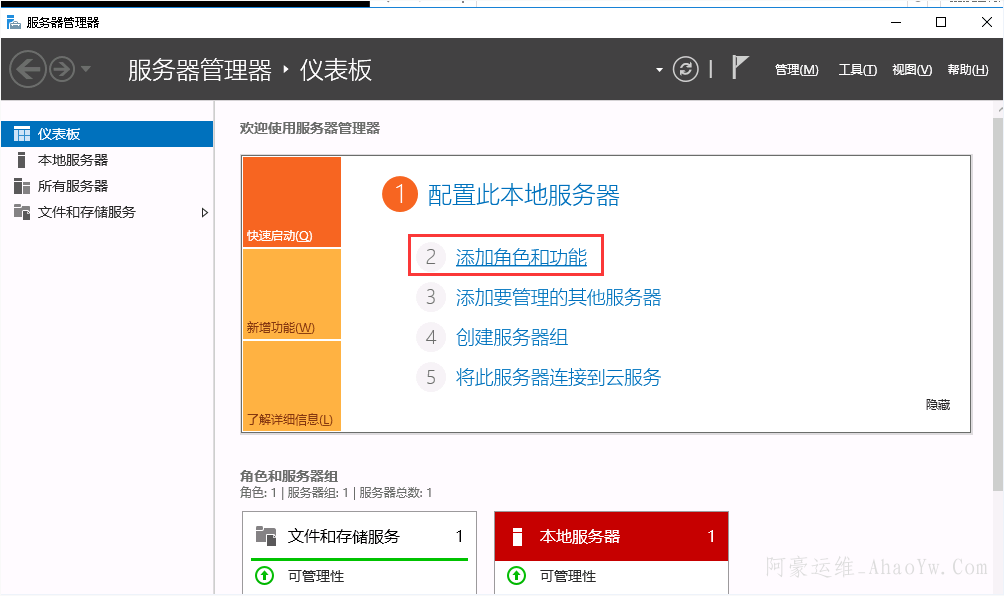Open the notifications flag icon
Screen dimensions: 1004x596
740,68
